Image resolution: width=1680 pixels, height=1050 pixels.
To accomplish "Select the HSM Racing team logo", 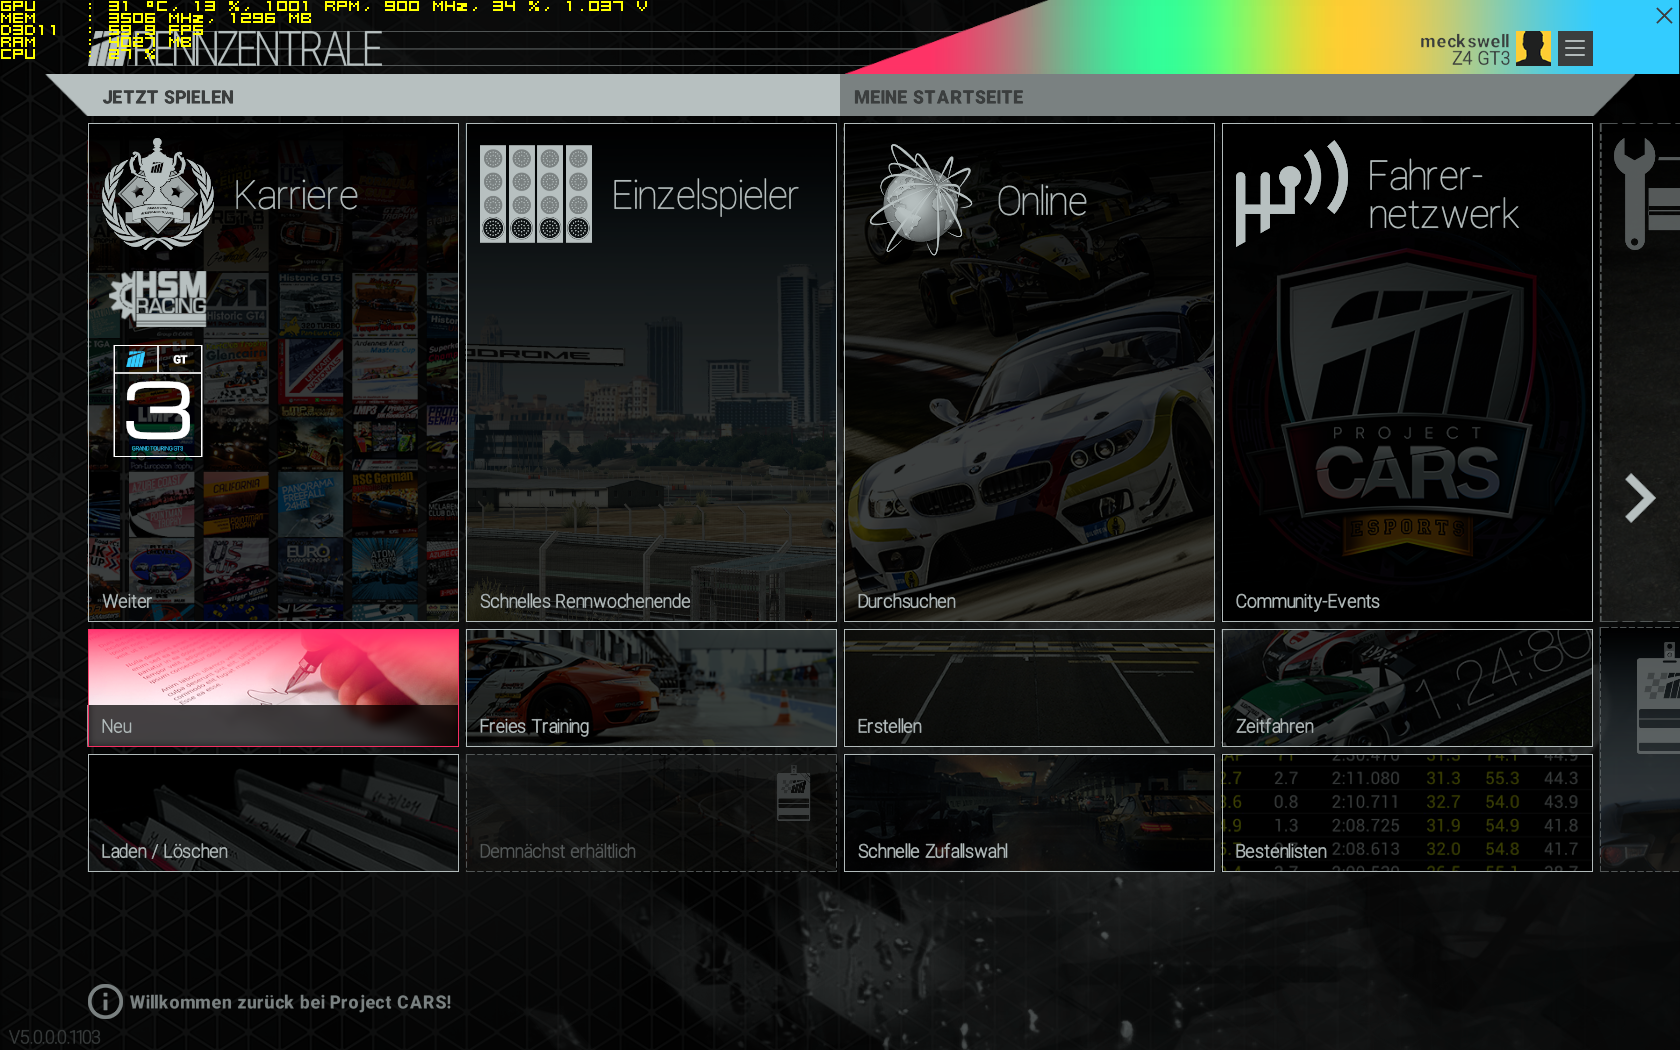I will coord(158,298).
